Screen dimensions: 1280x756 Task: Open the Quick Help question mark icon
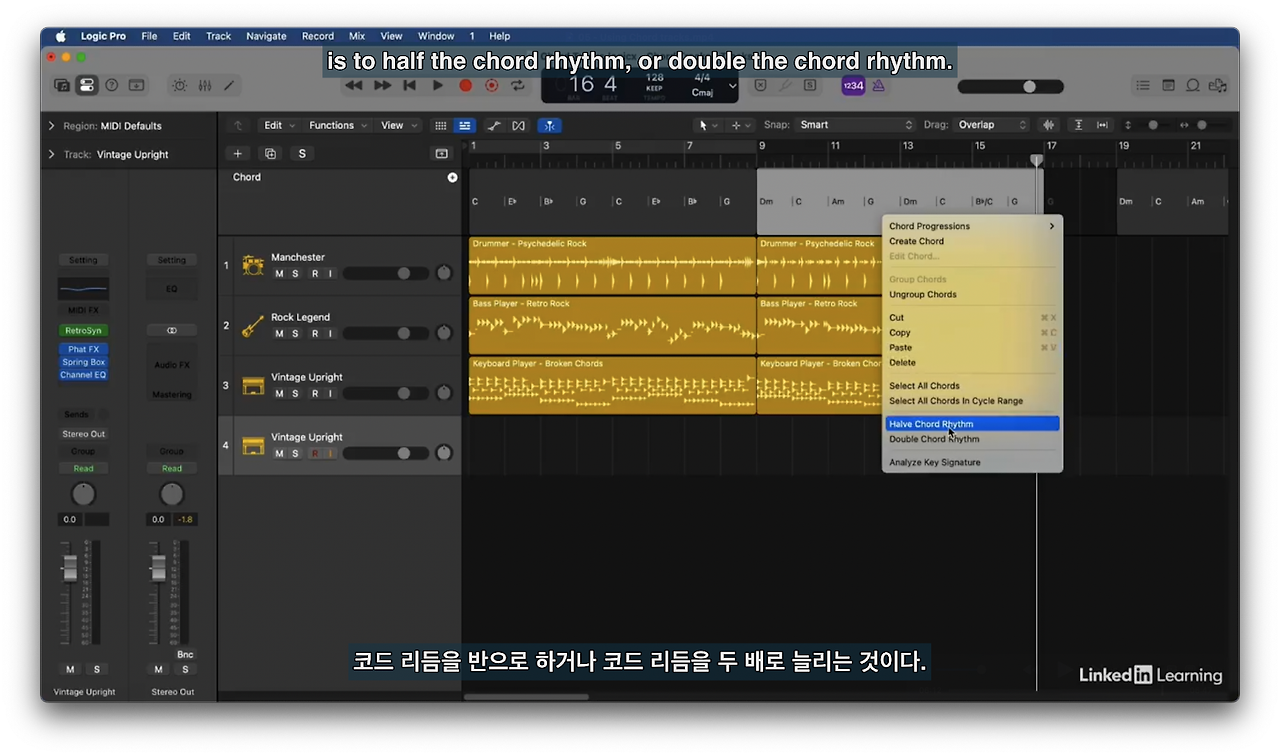tap(112, 86)
